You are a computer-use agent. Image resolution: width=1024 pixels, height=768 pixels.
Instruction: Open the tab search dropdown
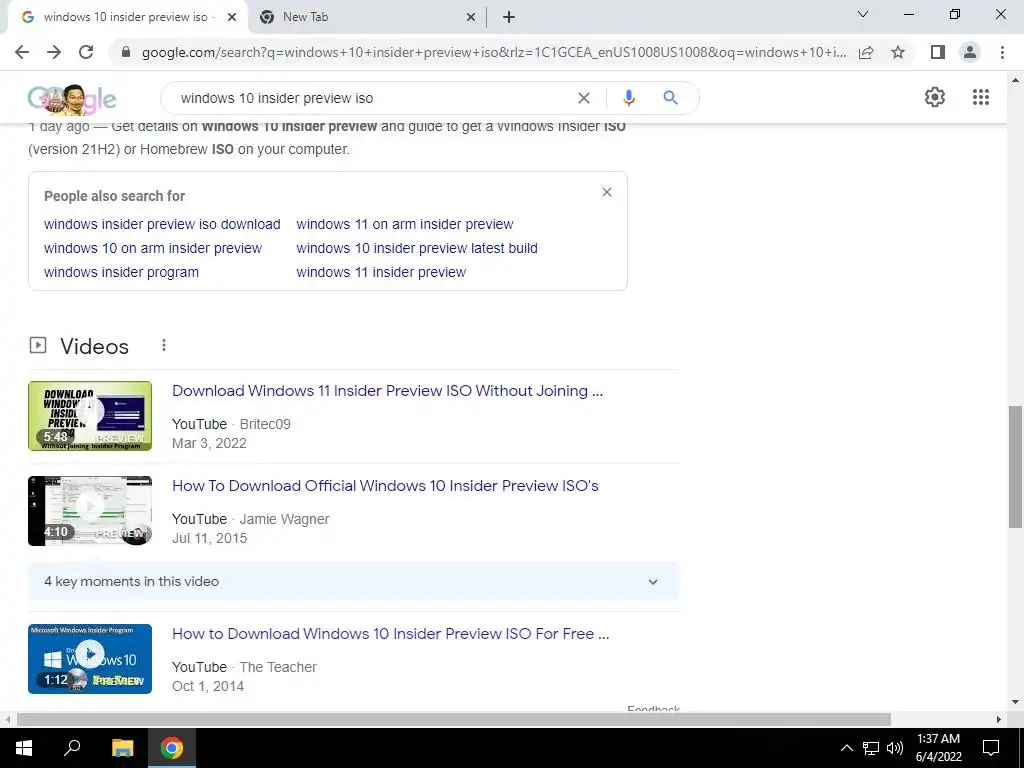coord(863,14)
